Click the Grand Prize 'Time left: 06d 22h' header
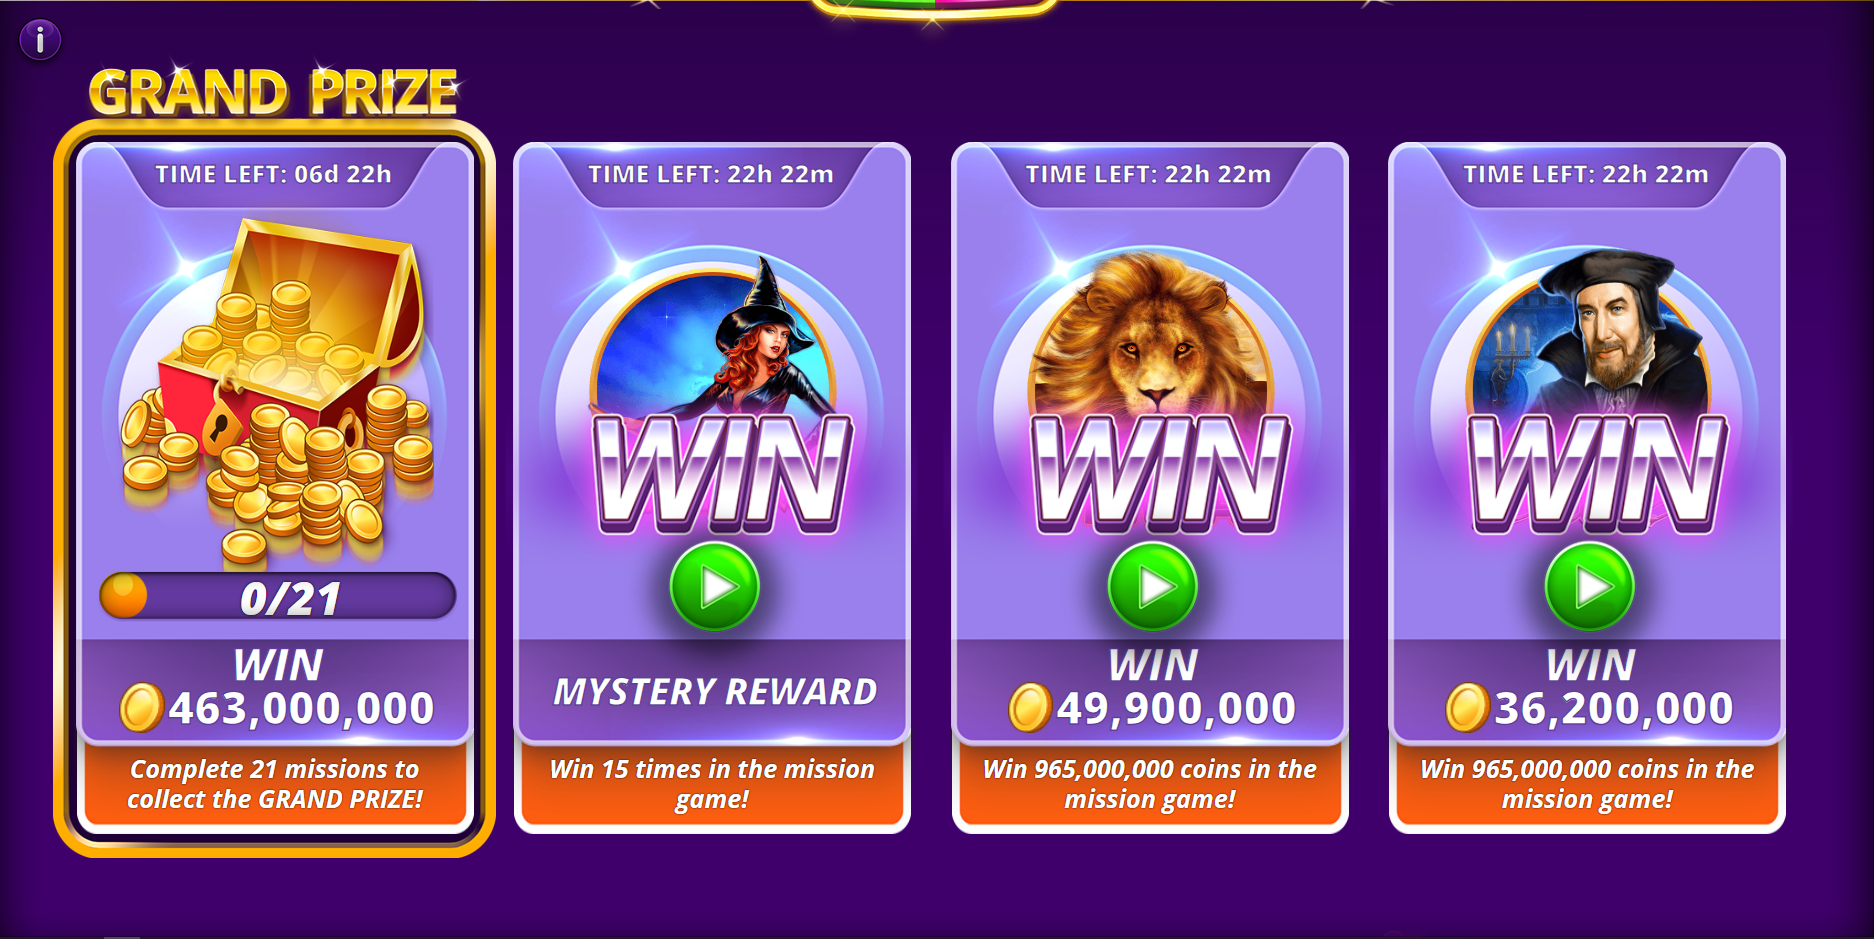 coord(273,174)
